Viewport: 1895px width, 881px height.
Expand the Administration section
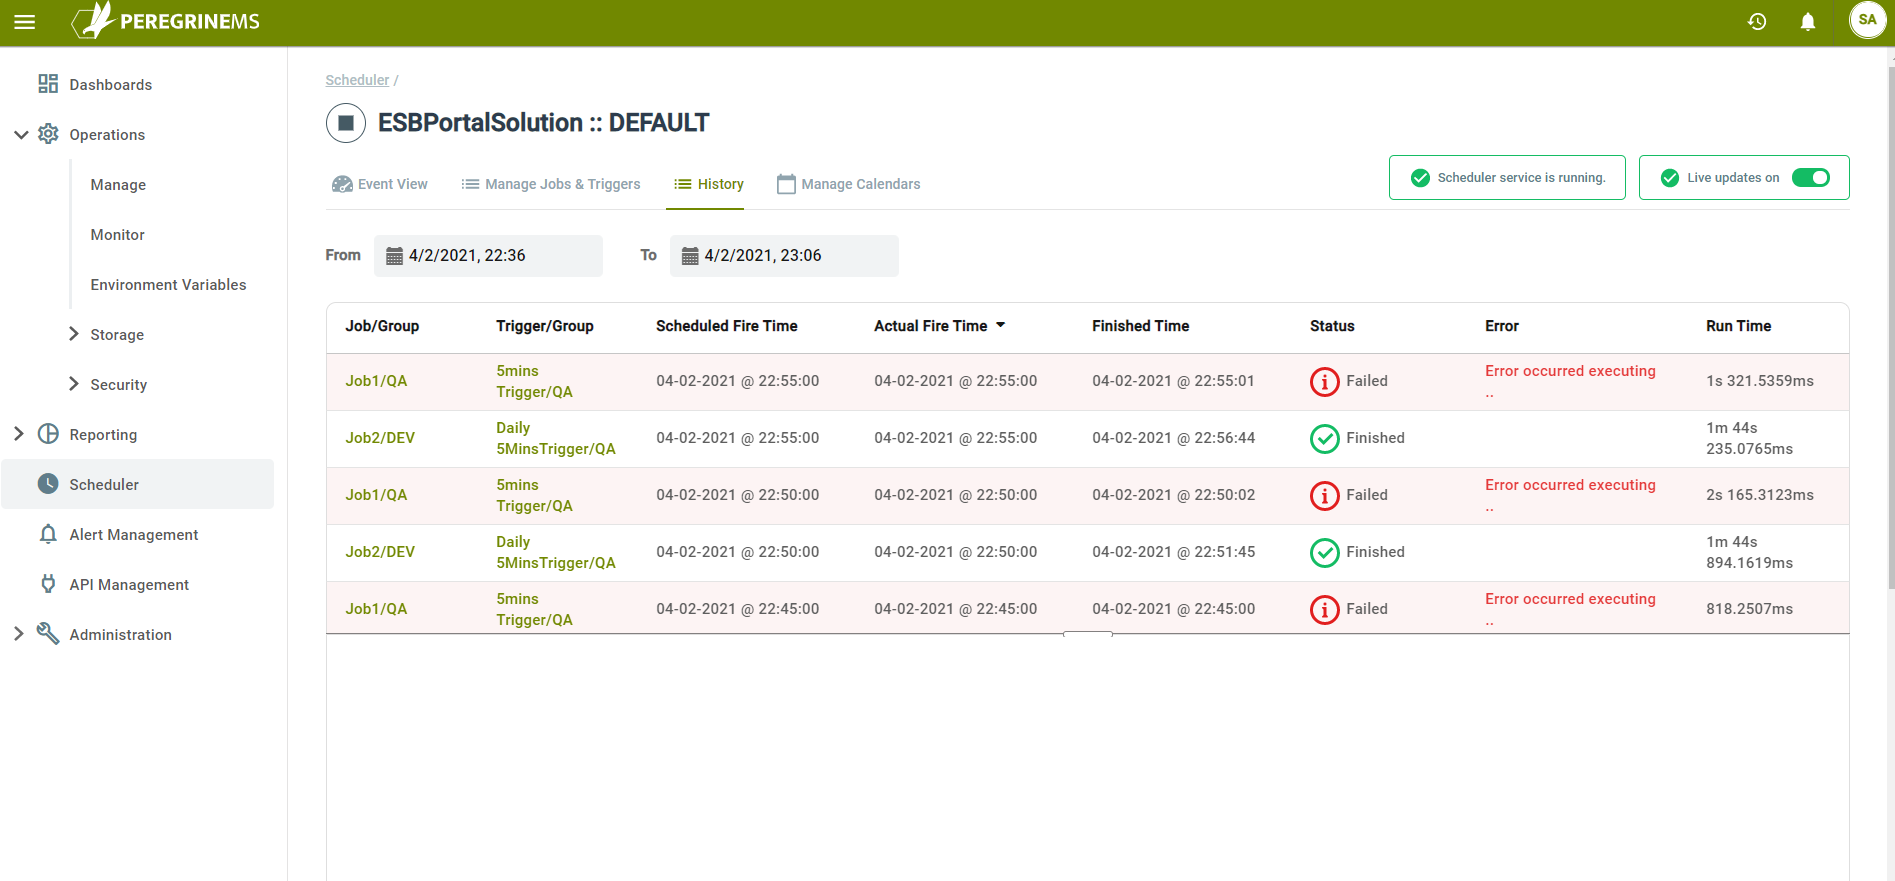point(19,634)
